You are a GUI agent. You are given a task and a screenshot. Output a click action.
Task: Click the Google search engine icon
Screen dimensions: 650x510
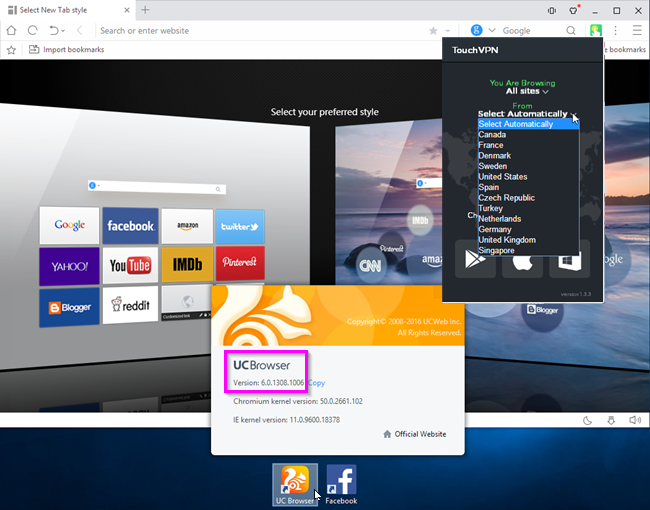tap(477, 30)
